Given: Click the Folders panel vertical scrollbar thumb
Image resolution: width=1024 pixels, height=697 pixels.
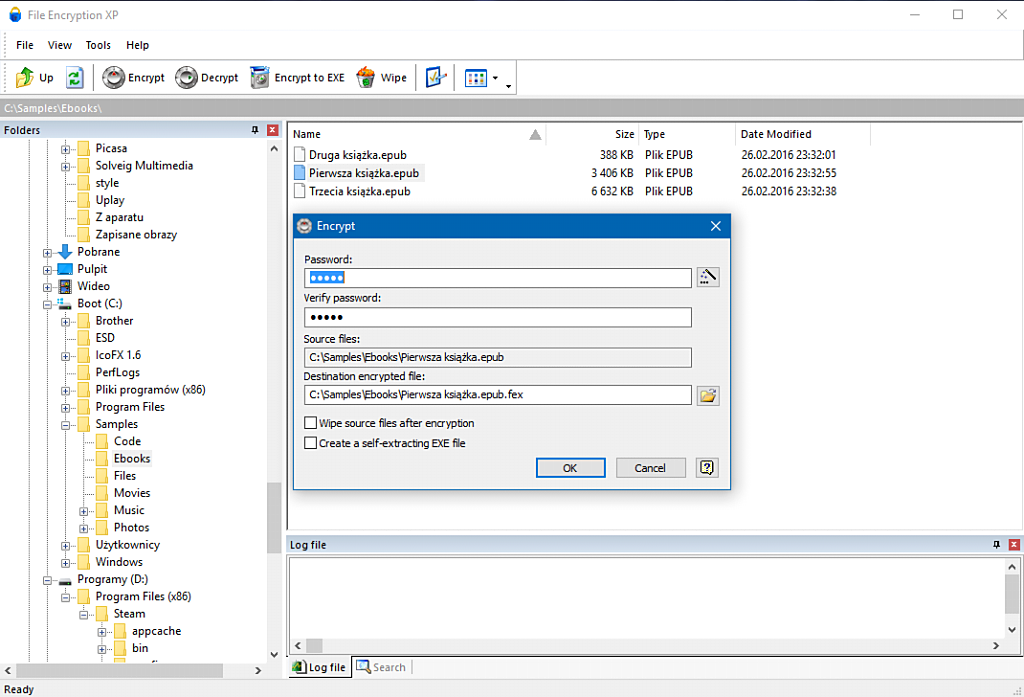Looking at the screenshot, I should pyautogui.click(x=274, y=517).
